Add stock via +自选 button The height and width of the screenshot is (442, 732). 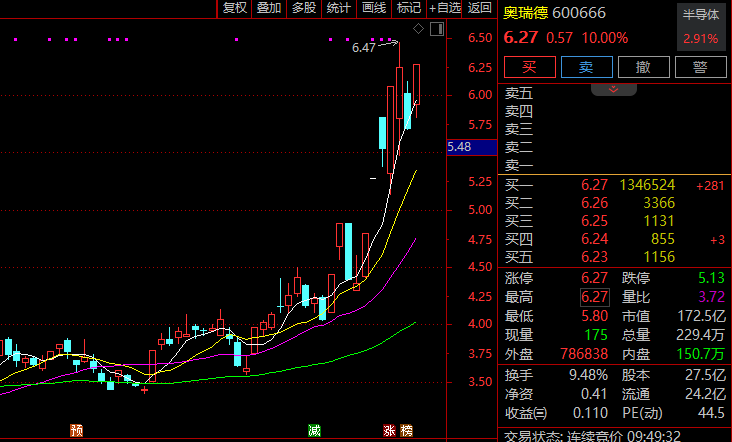[445, 8]
